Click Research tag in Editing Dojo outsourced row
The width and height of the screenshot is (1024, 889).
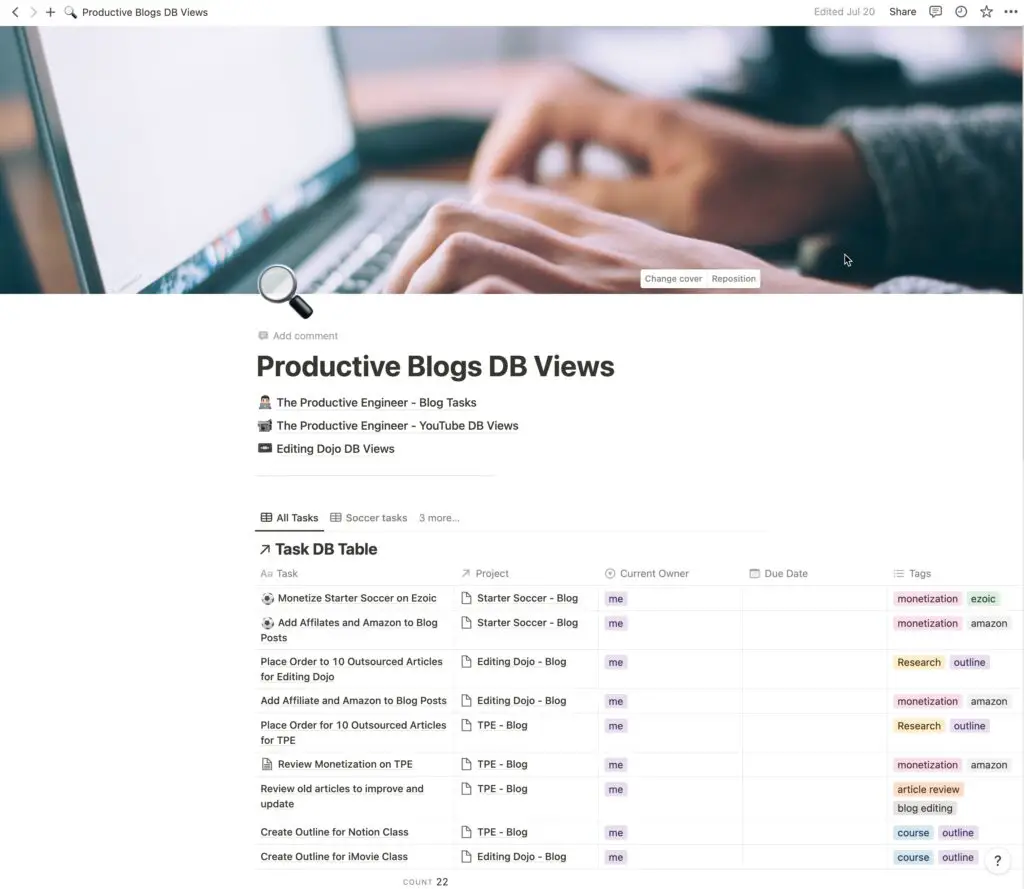[919, 663]
